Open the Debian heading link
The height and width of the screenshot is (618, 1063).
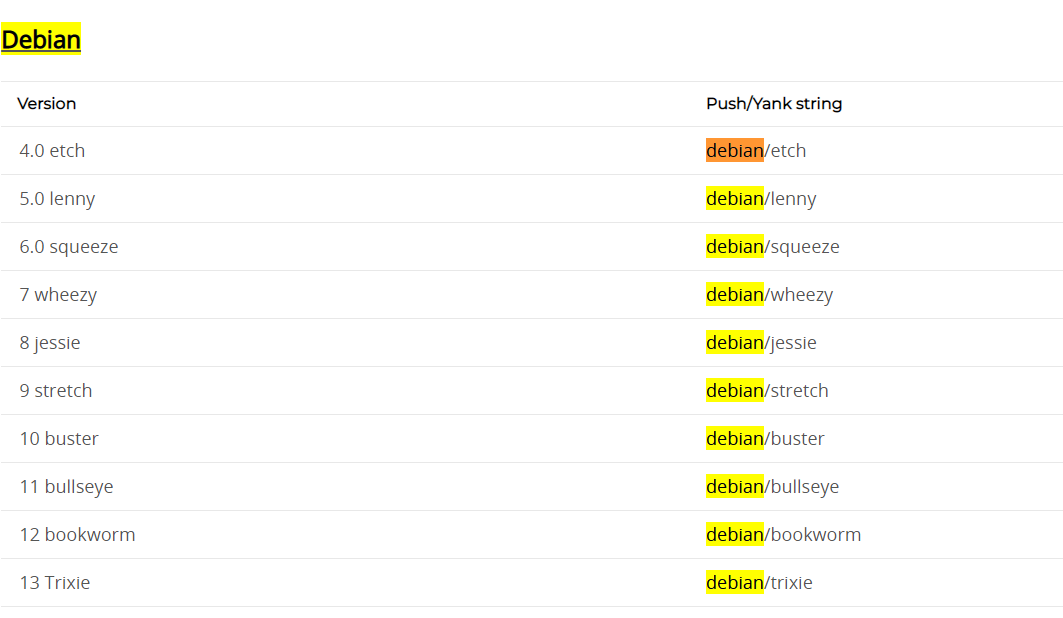41,39
